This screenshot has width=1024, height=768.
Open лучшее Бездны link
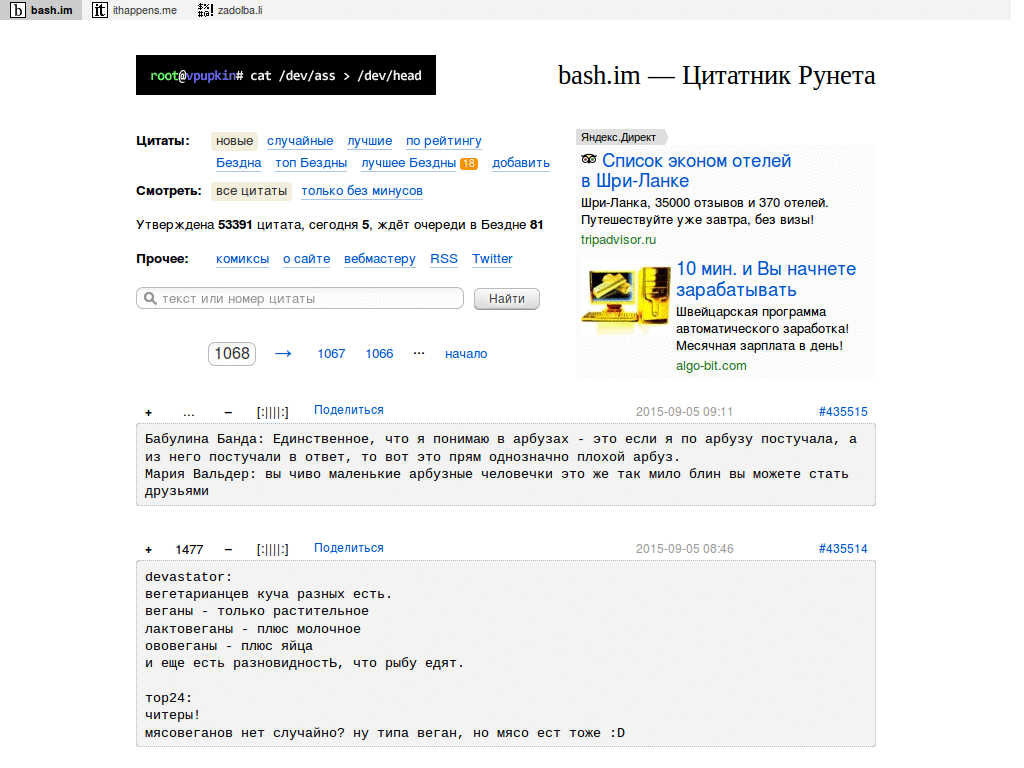[409, 163]
